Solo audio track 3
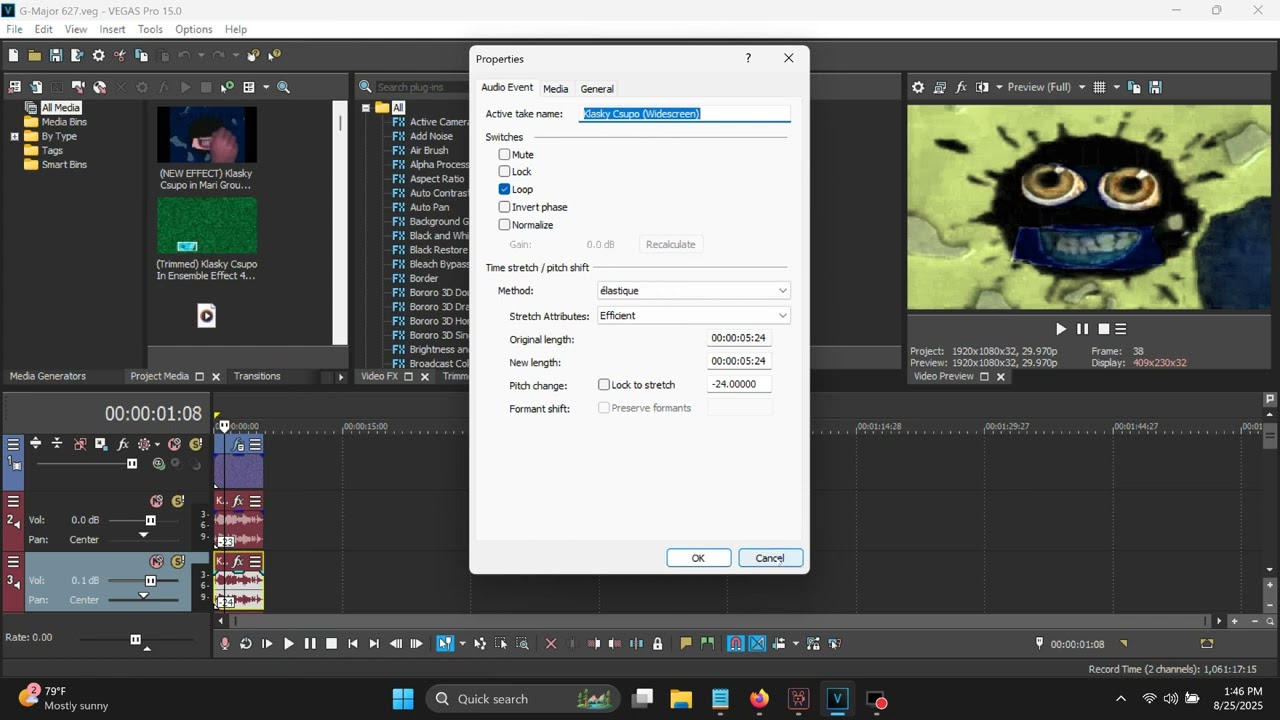 (x=178, y=562)
